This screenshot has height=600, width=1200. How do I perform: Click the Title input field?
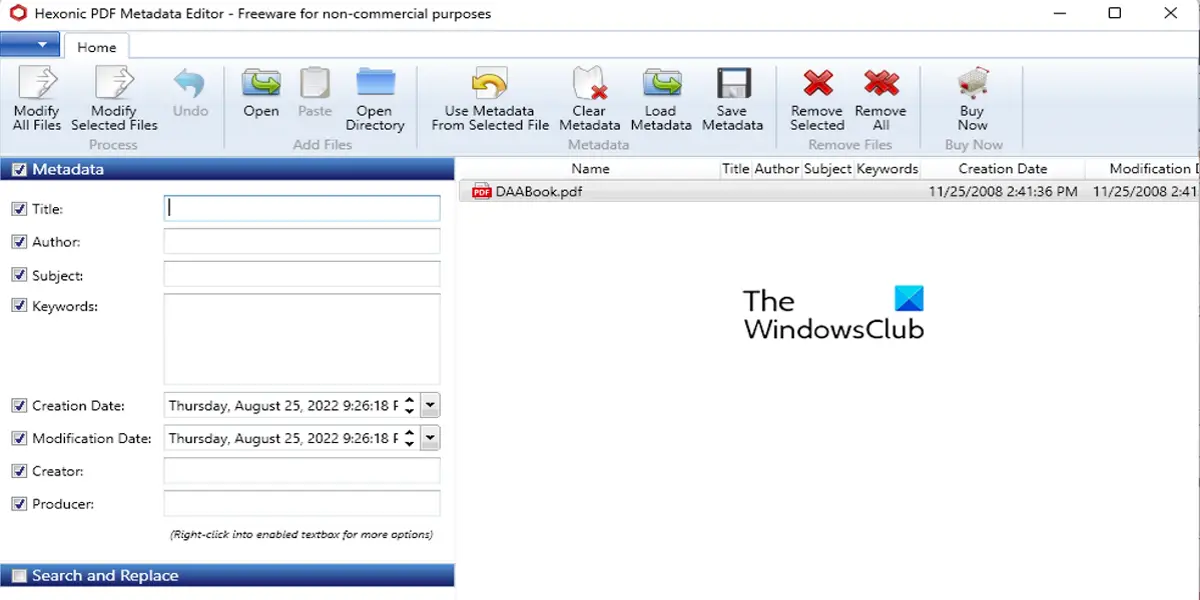click(x=302, y=208)
